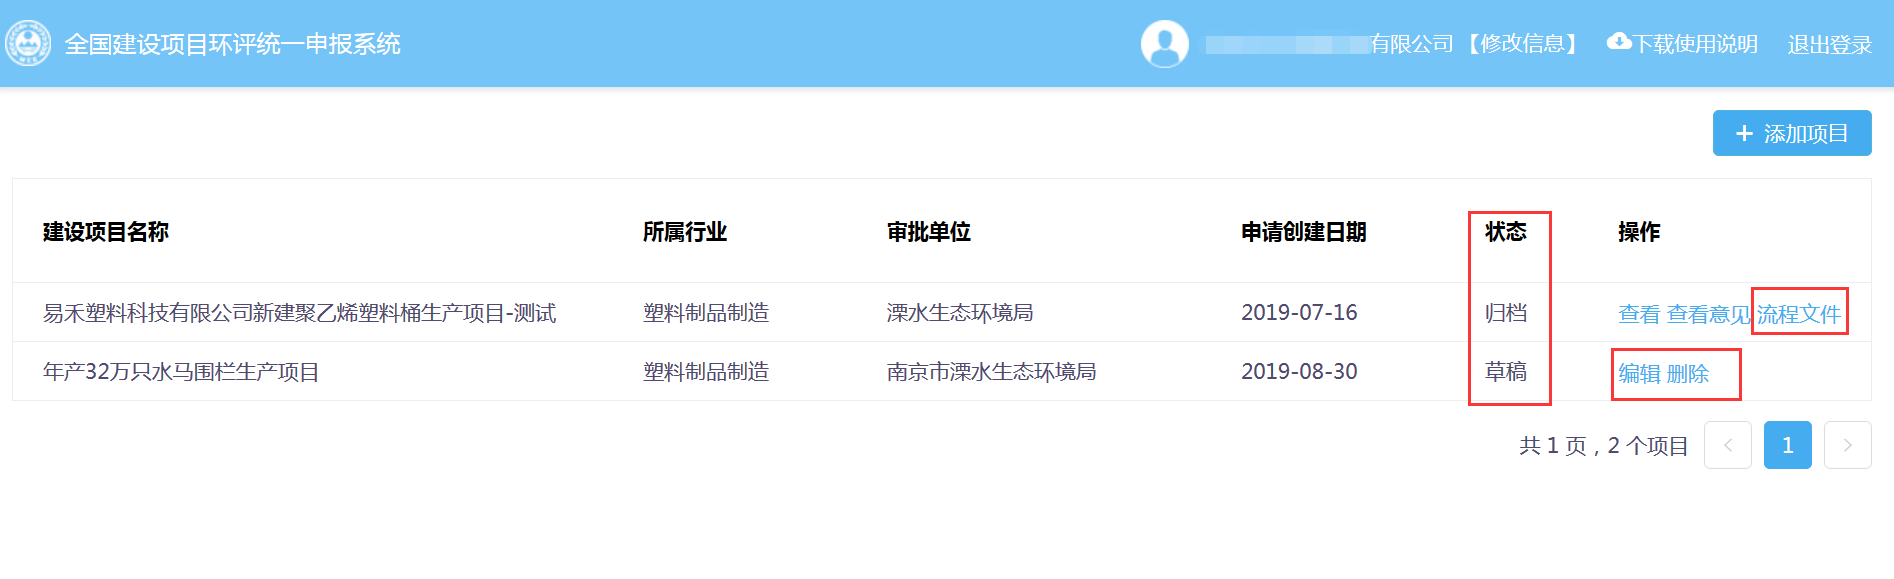
Task: Click the 状态 column header
Action: (x=1505, y=232)
